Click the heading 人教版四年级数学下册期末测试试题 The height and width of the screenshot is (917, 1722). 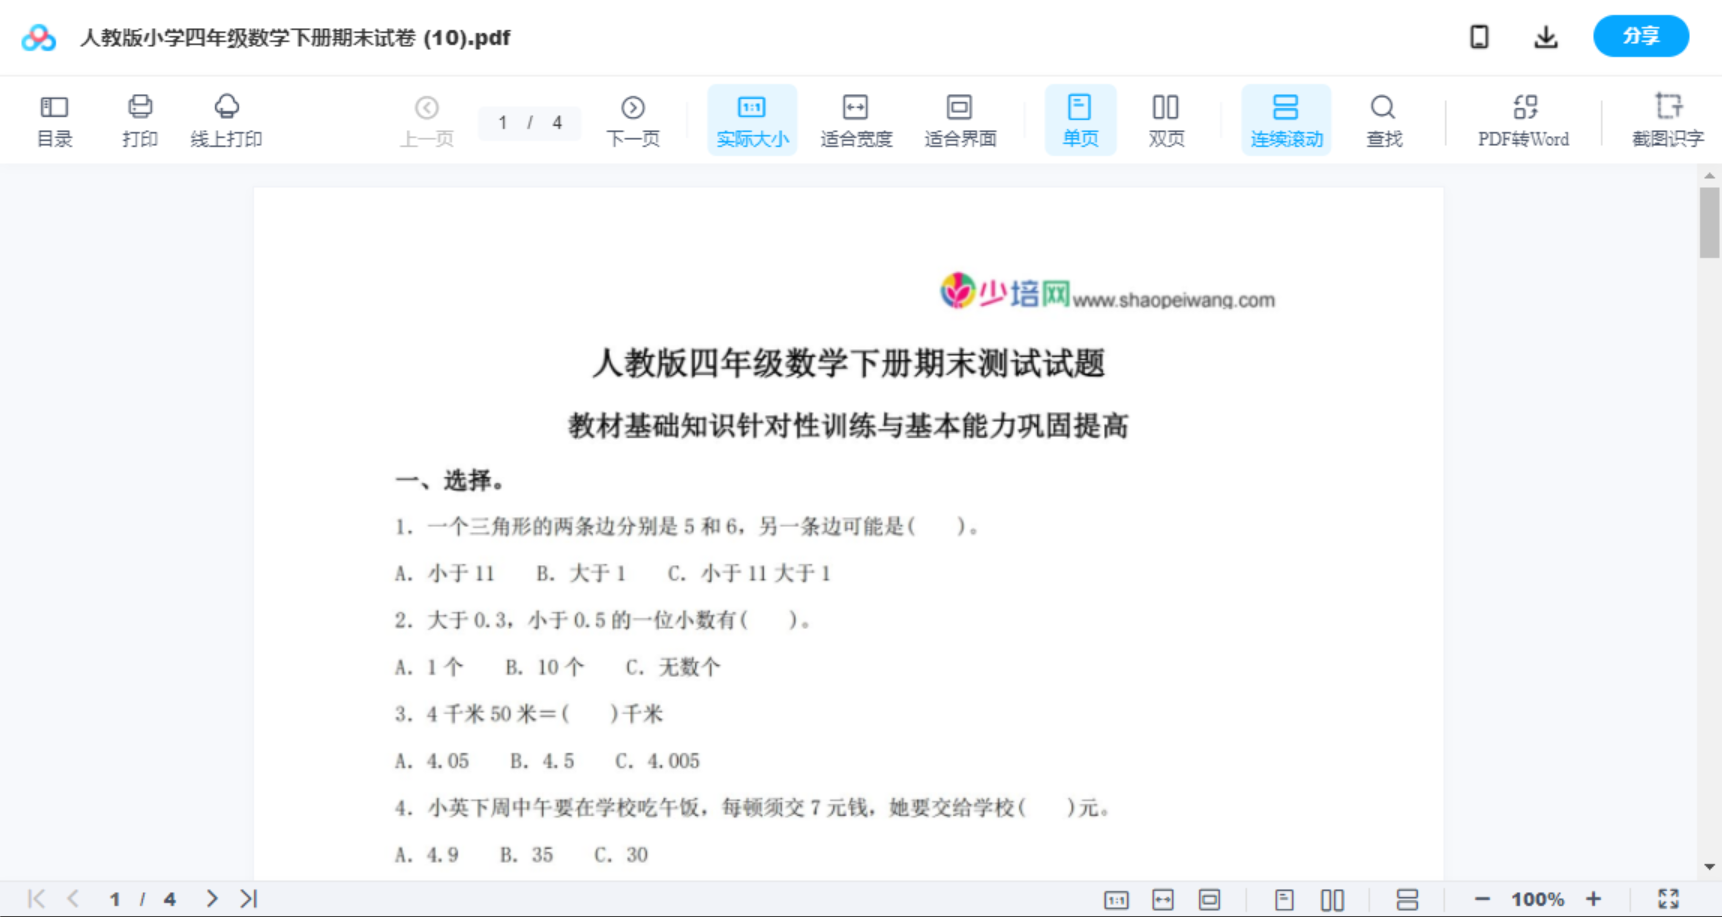pos(848,363)
